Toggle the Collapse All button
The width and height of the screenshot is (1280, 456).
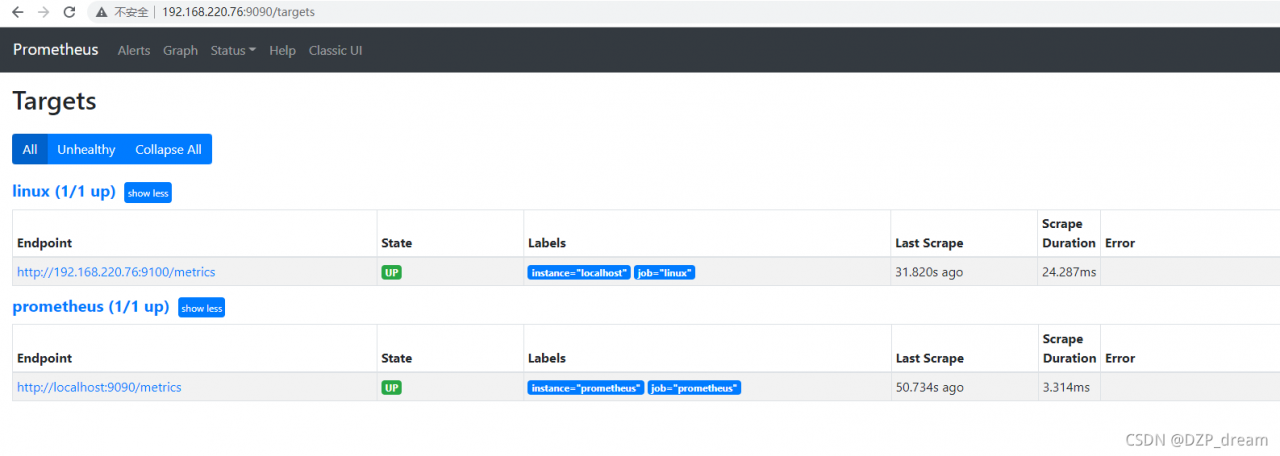[x=168, y=149]
